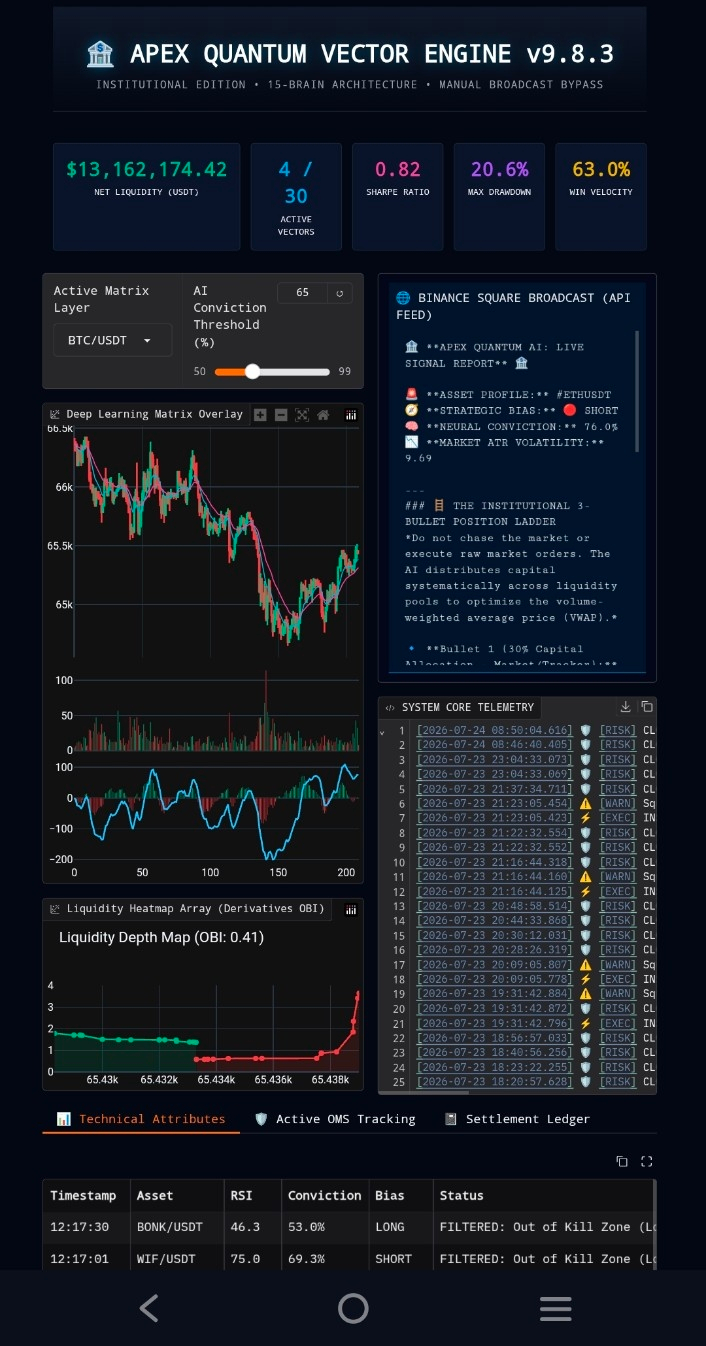706x1346 pixels.
Task: Click the $13,162,174.42 net liquidity value
Action: (147, 170)
